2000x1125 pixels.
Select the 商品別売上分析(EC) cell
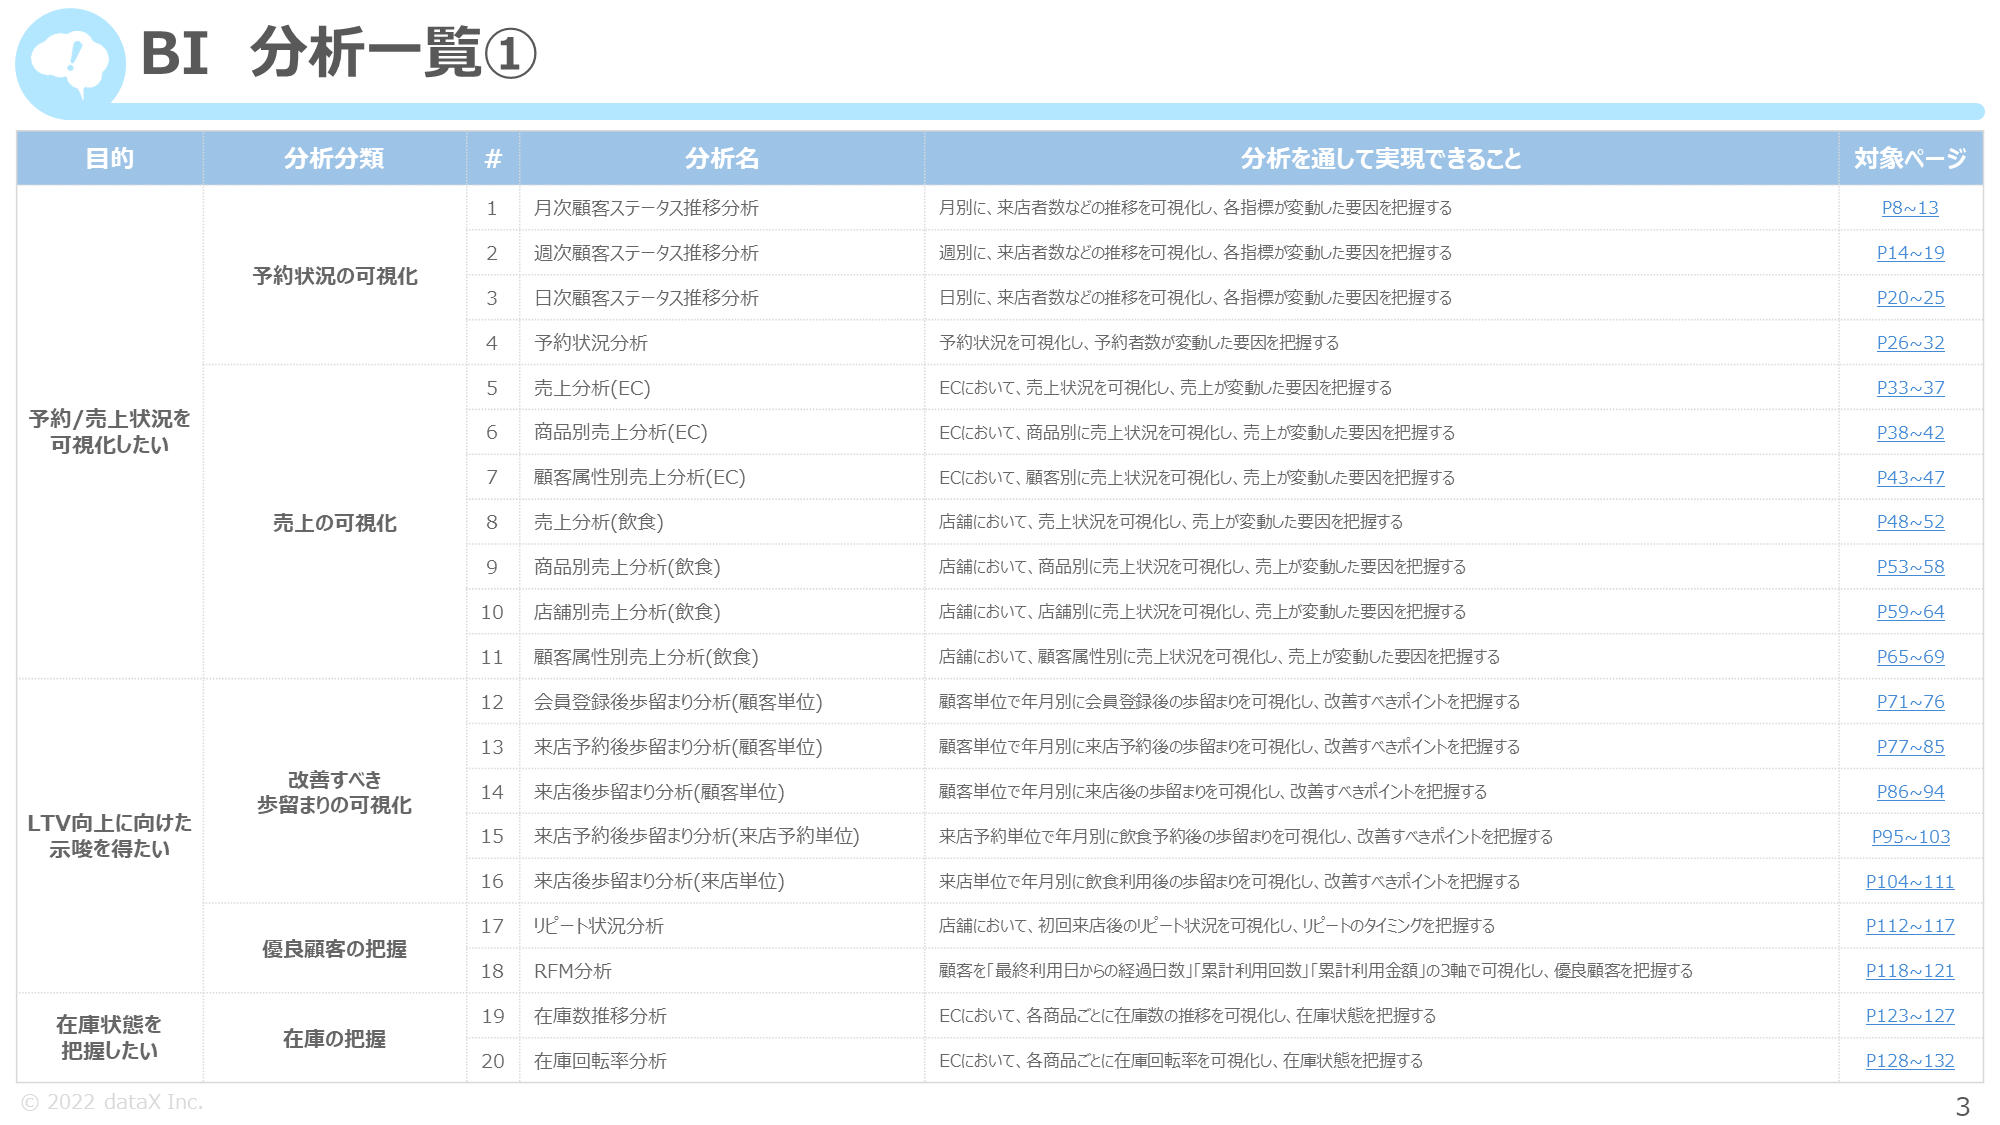click(x=722, y=433)
